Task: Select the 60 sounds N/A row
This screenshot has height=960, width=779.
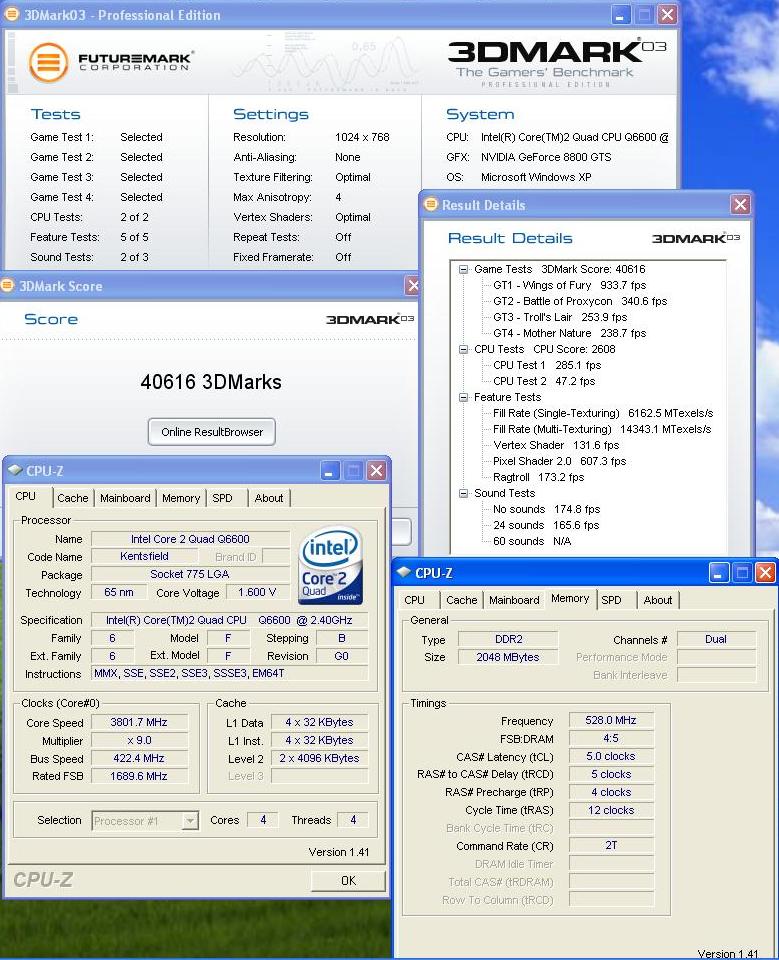Action: pyautogui.click(x=532, y=541)
